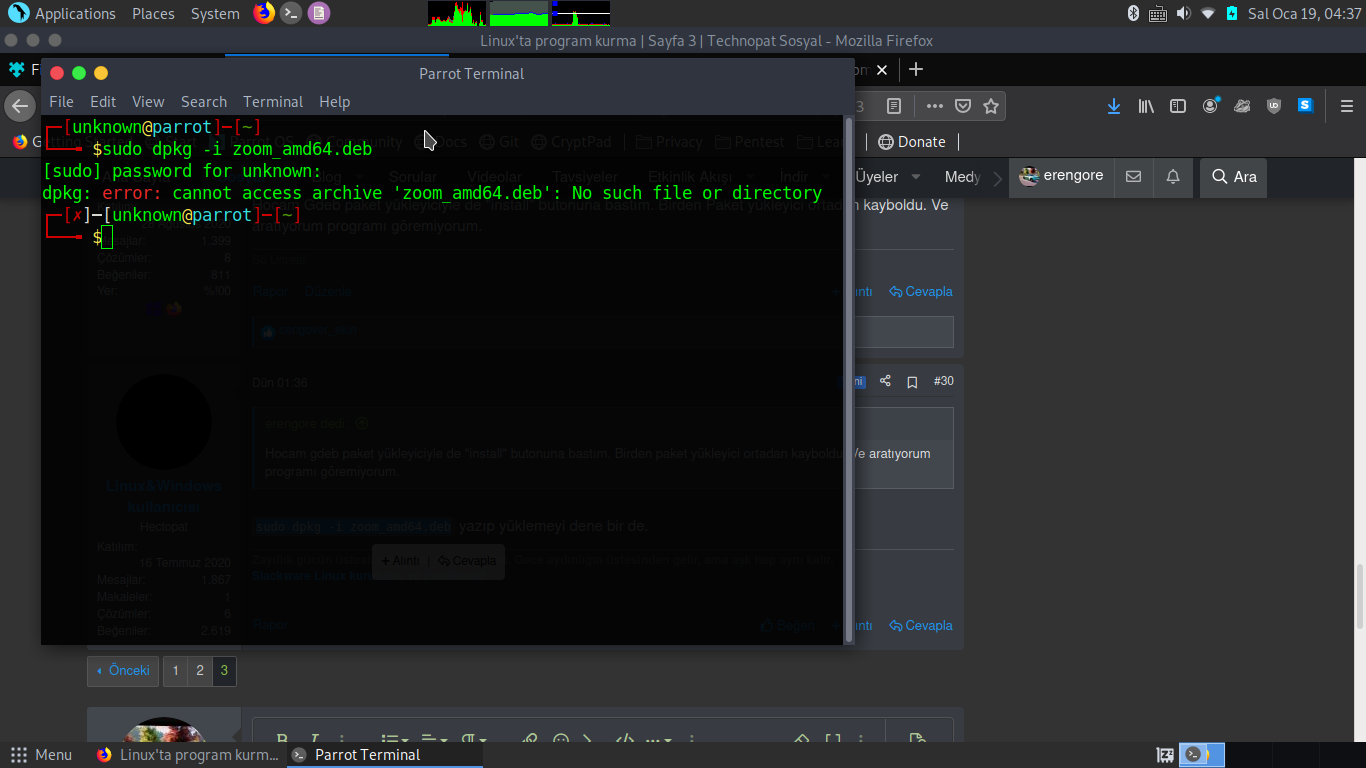Open the Firefox hamburger menu
This screenshot has width=1366, height=768.
tap(1346, 106)
